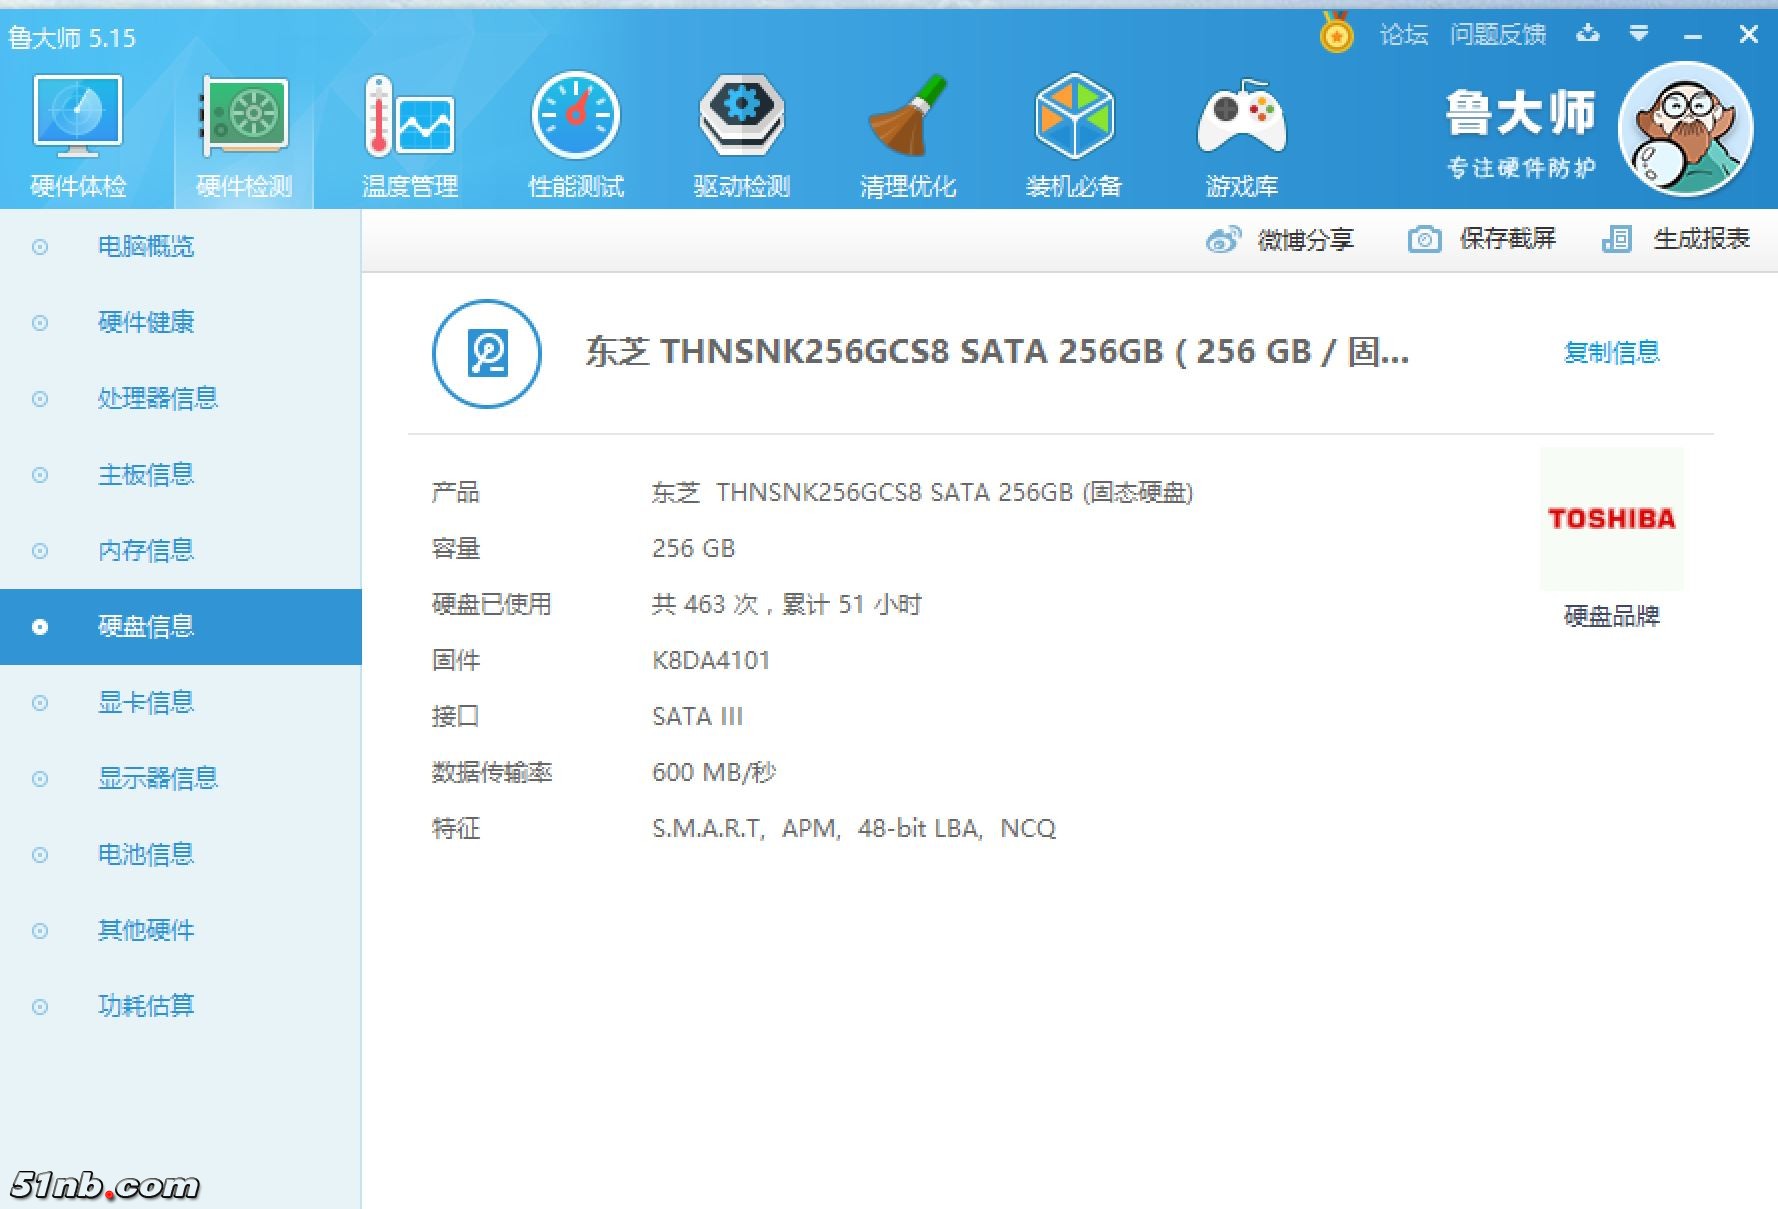Click the 生成报表 button

coord(1677,239)
